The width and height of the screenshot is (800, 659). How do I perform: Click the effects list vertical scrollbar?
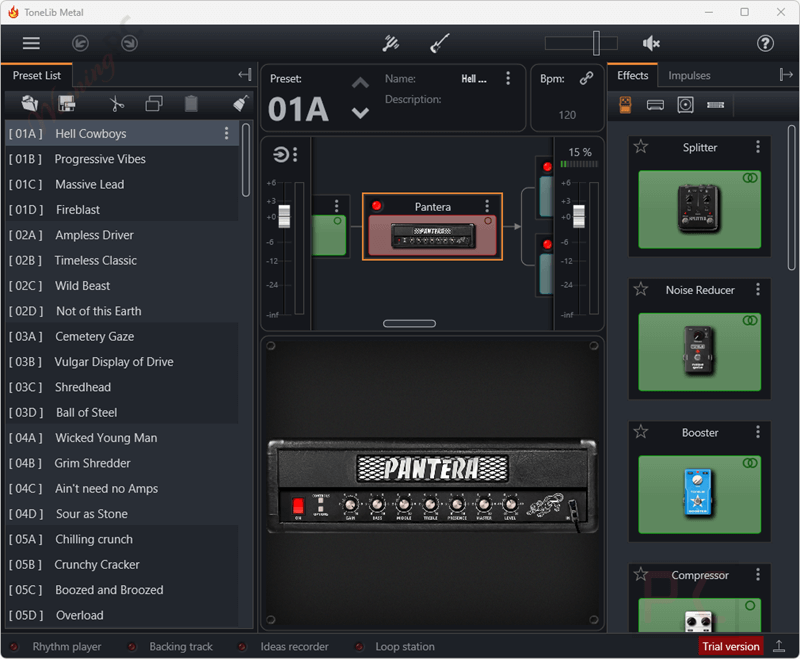tap(791, 197)
